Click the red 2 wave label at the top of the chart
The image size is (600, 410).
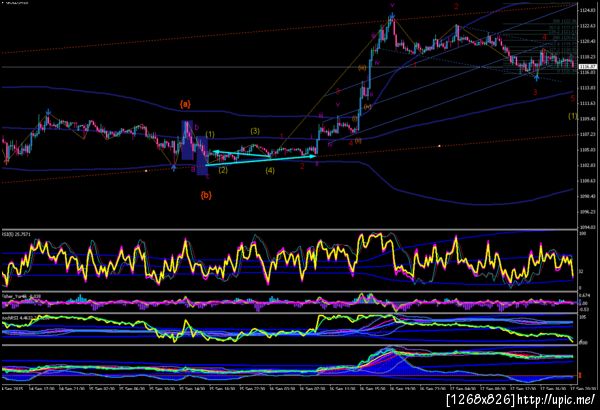456,7
